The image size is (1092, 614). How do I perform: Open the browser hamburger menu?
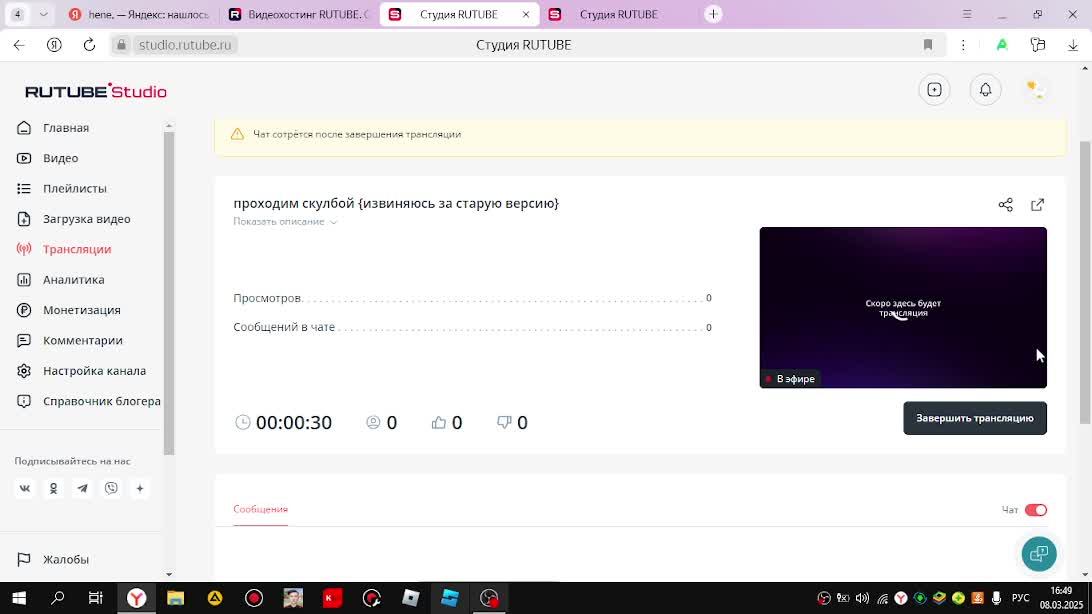coord(967,15)
